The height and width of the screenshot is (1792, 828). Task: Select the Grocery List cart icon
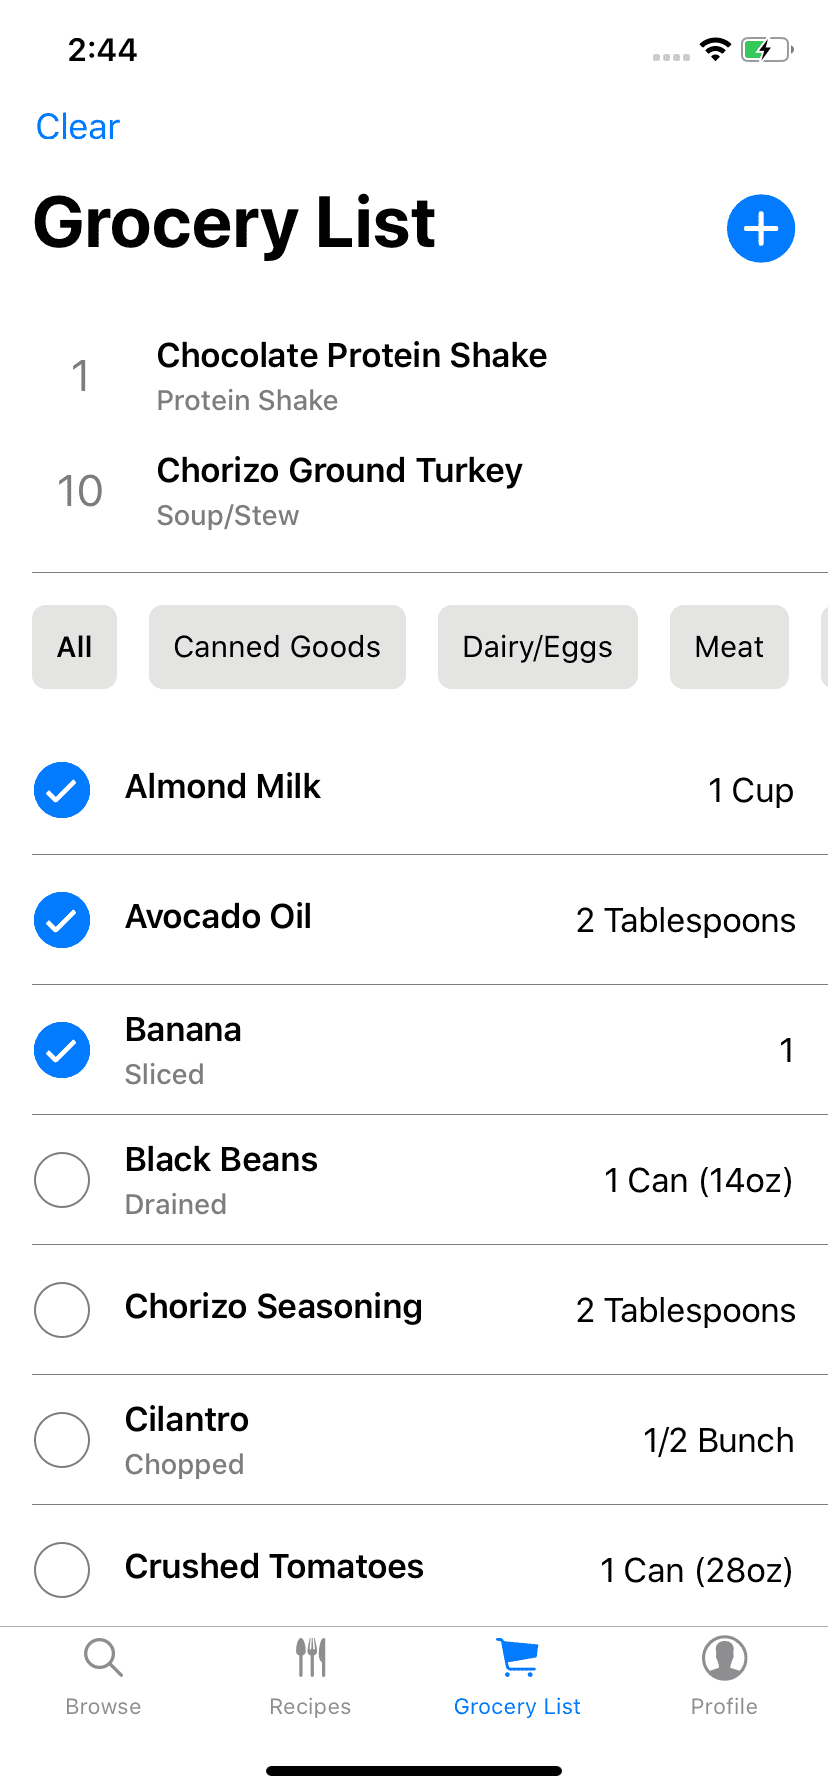click(518, 1657)
